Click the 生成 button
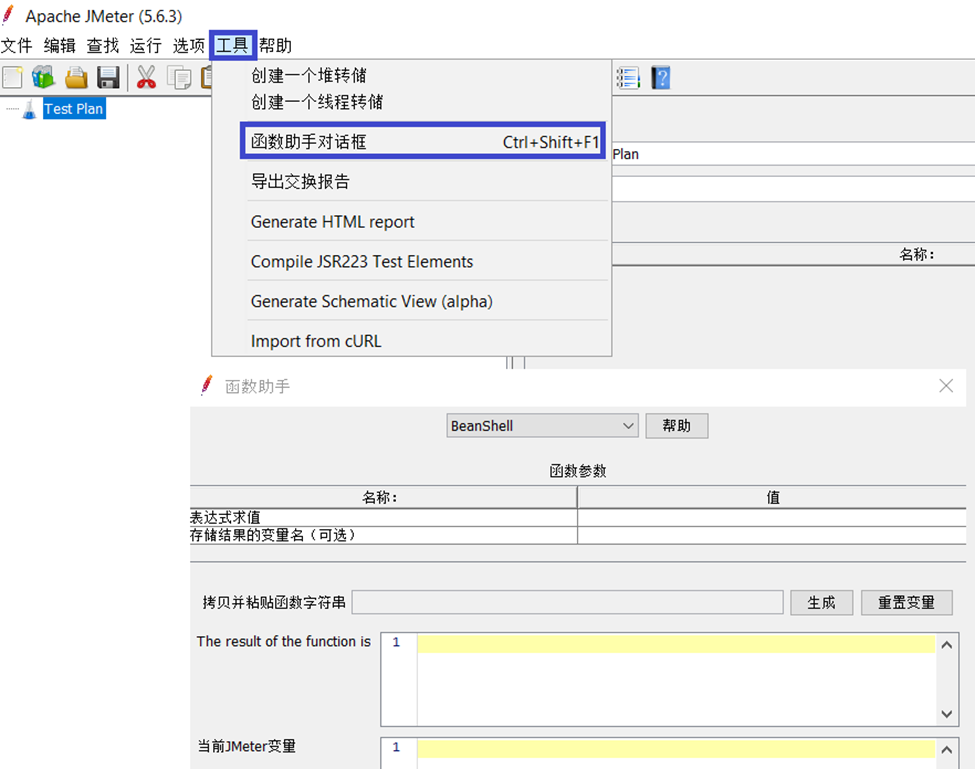 (821, 602)
